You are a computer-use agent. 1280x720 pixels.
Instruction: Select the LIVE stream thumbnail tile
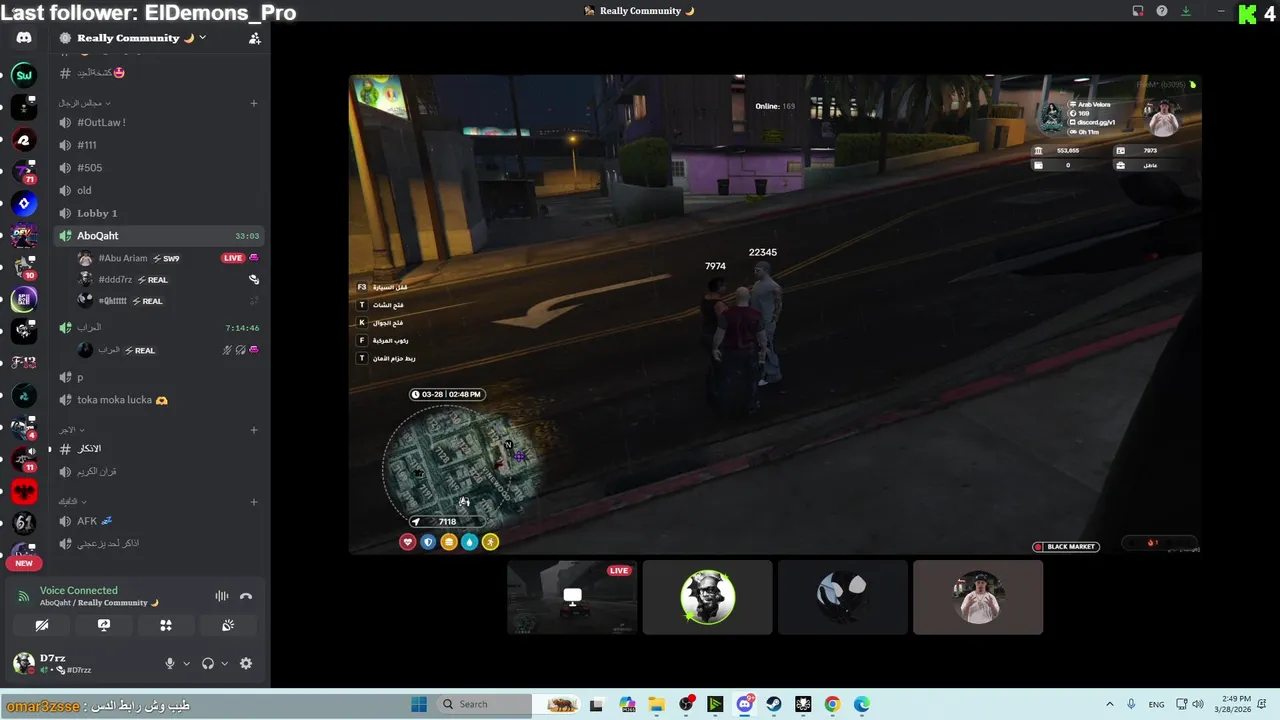tap(572, 597)
